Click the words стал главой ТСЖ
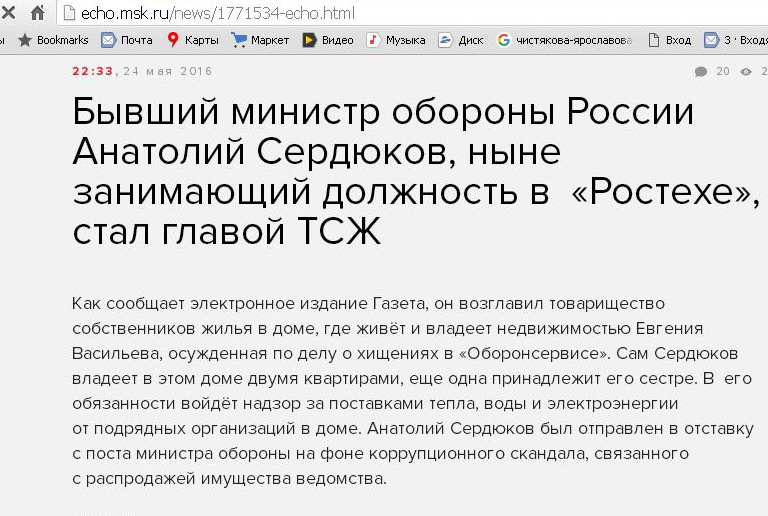 coord(227,231)
